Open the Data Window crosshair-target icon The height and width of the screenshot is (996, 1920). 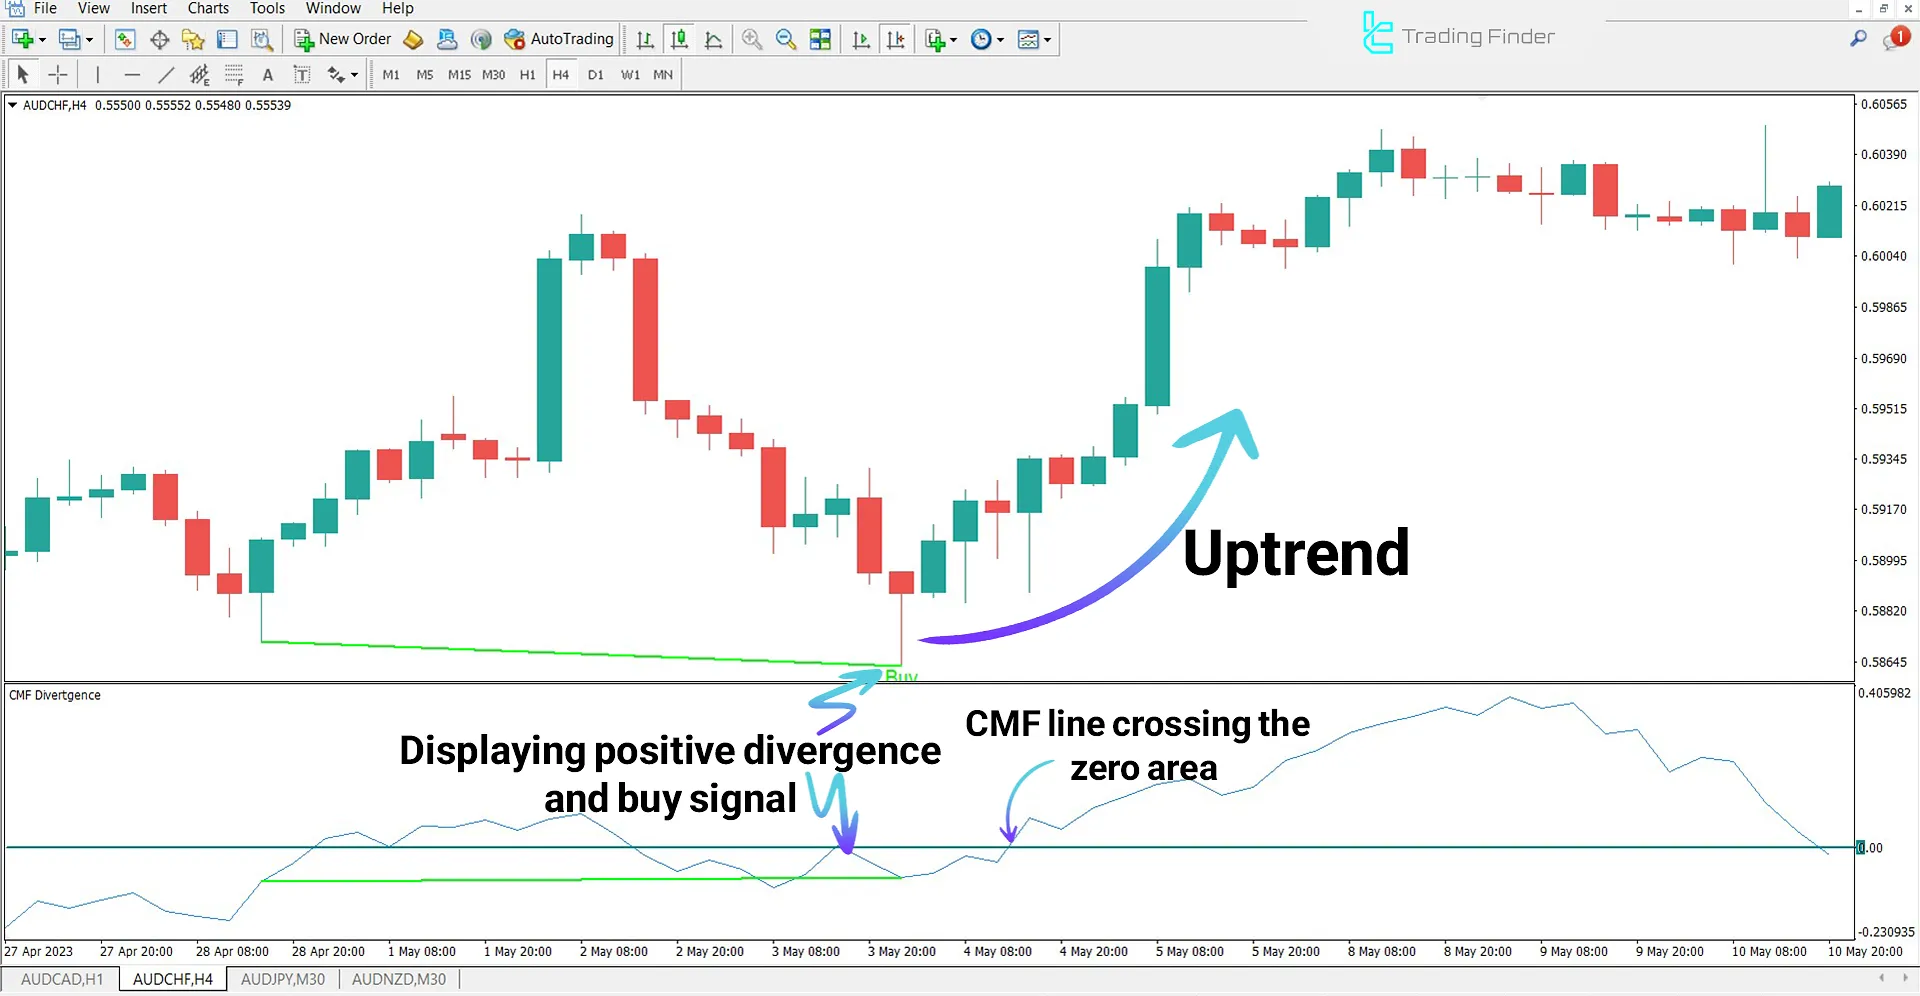159,39
